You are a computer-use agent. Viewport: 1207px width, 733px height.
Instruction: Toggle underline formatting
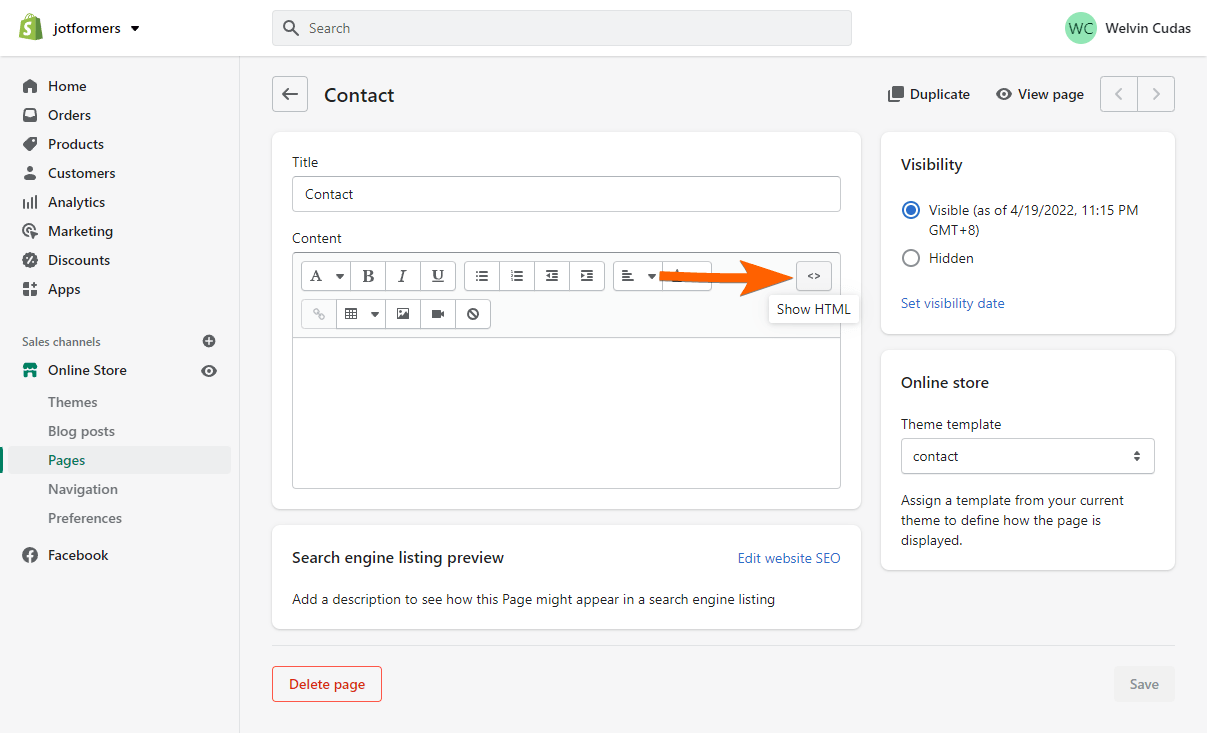tap(437, 275)
